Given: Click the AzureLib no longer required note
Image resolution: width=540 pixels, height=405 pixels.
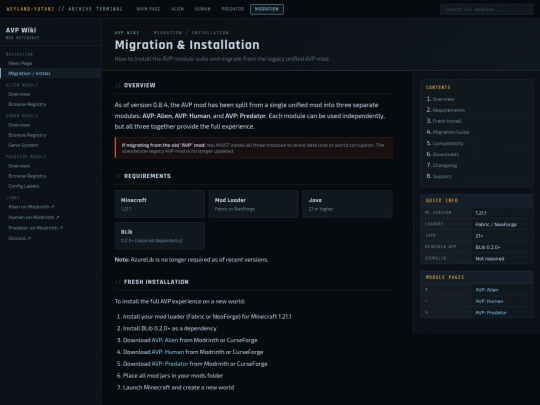Looking at the screenshot, I should coord(191,260).
